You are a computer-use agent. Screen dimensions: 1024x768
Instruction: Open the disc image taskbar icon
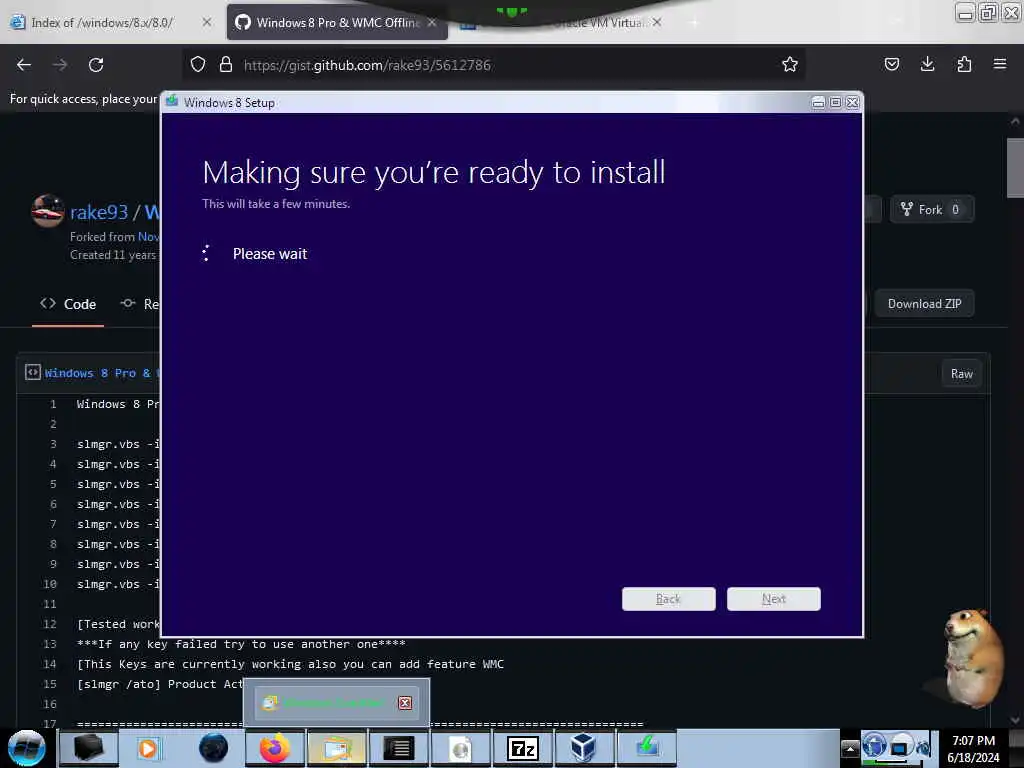[x=460, y=748]
